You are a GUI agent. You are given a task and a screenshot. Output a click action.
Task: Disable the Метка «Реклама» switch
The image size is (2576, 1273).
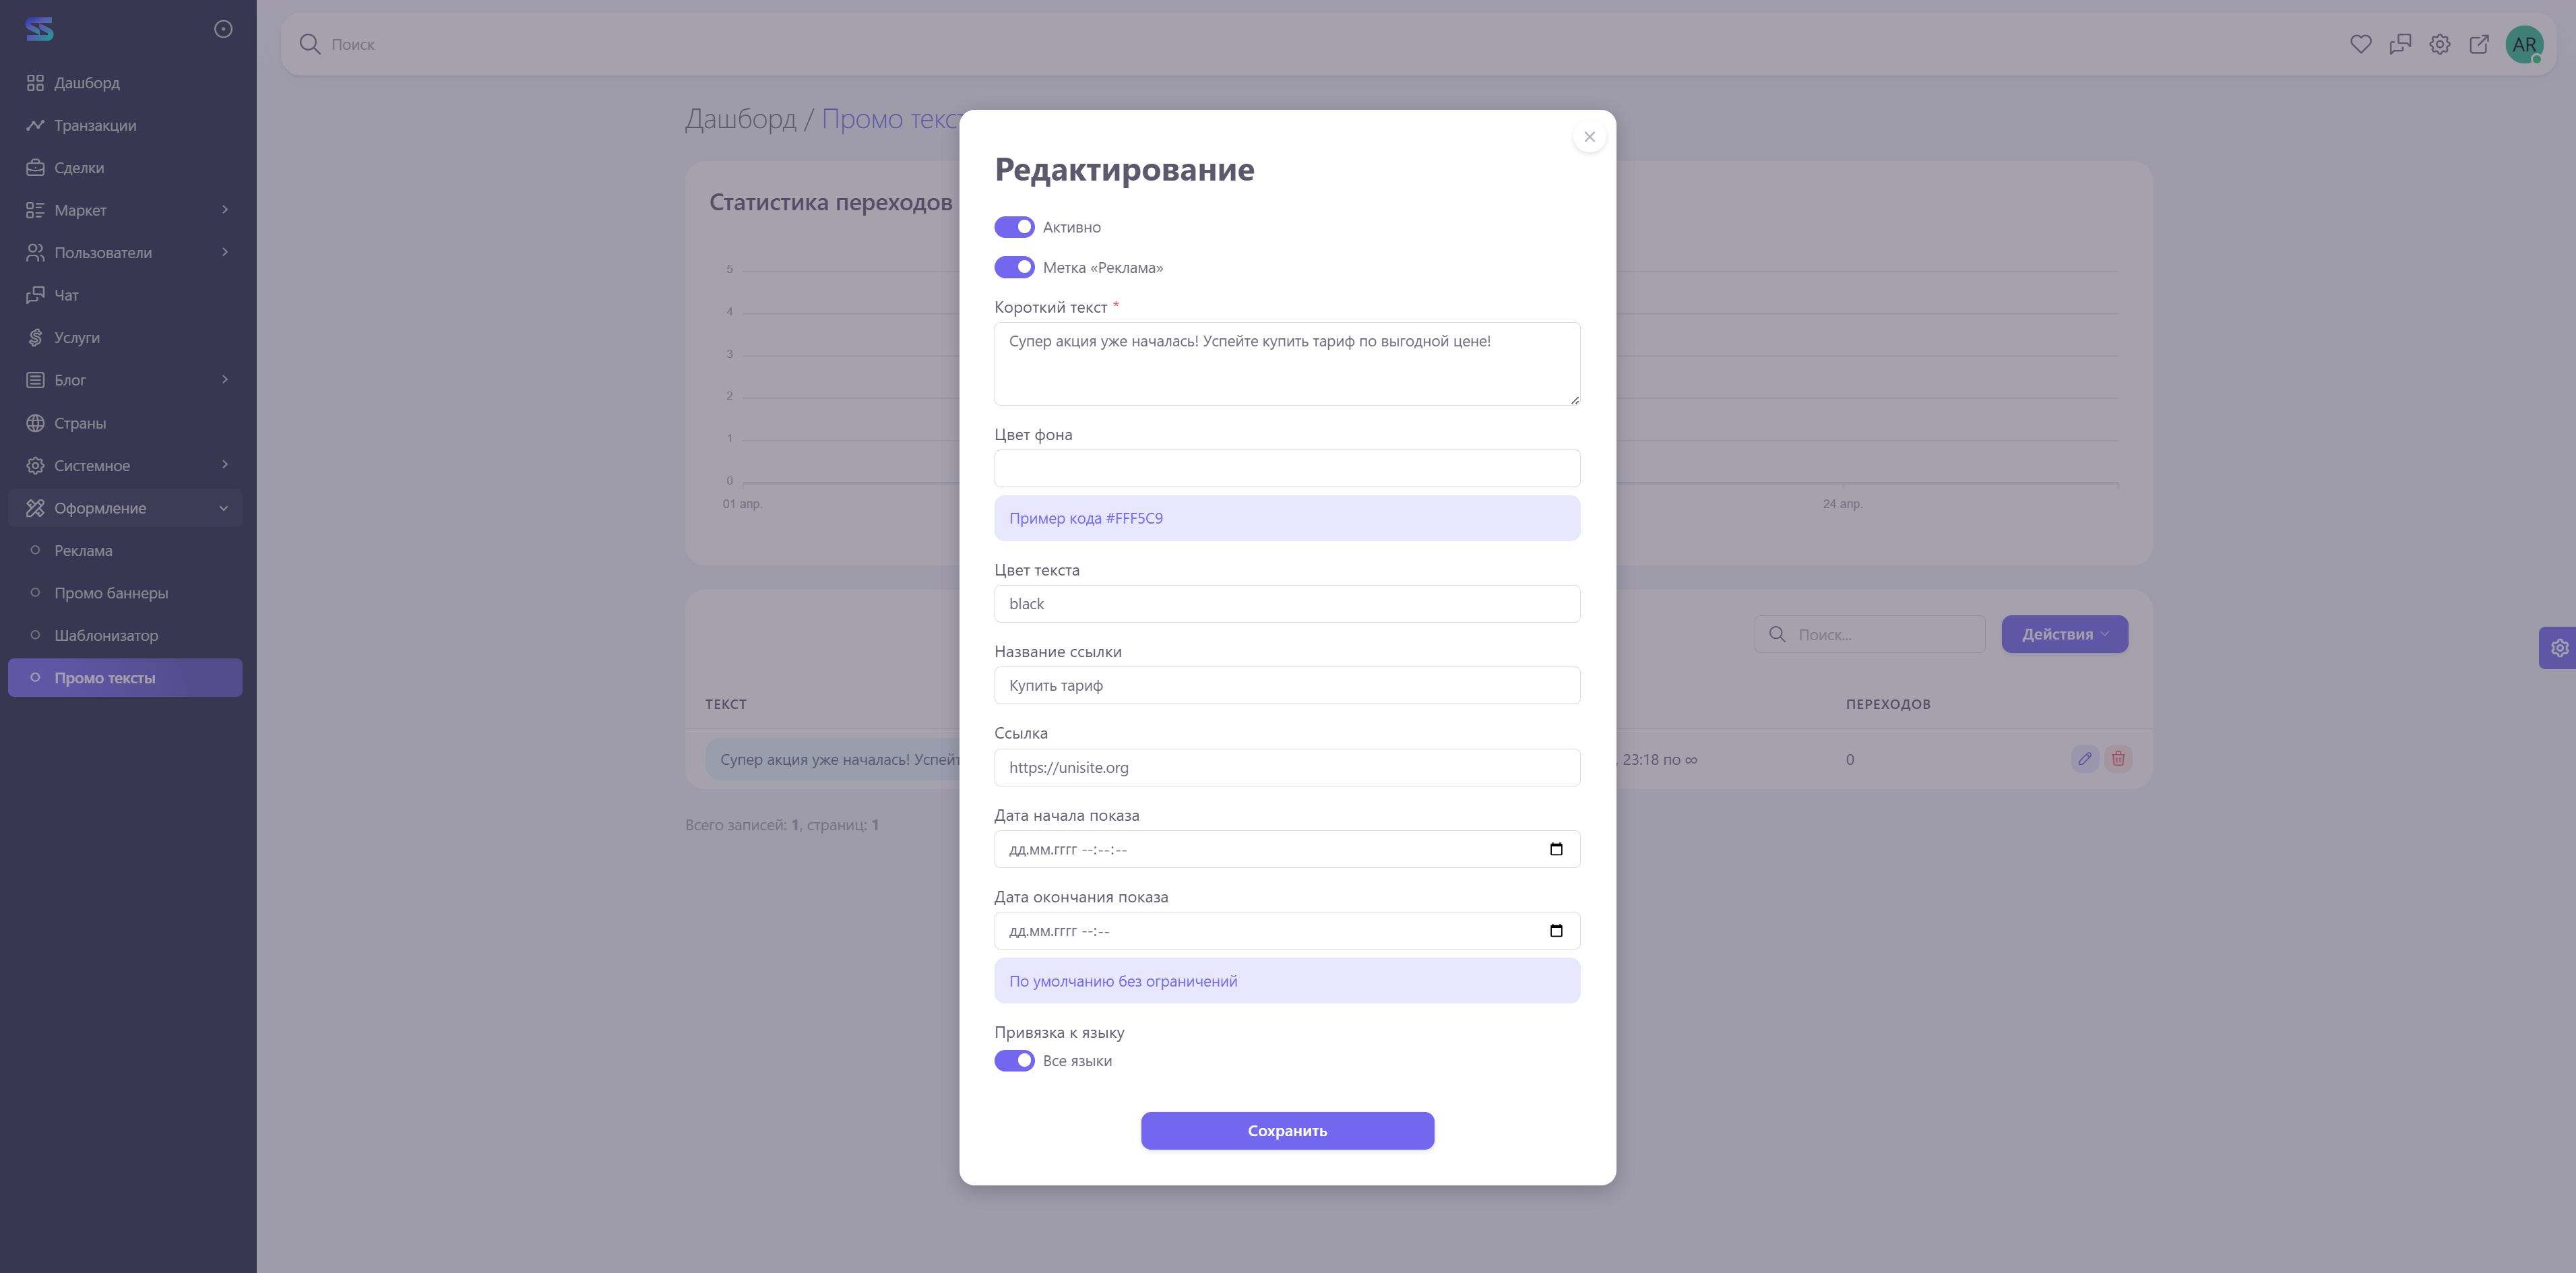pyautogui.click(x=1014, y=267)
